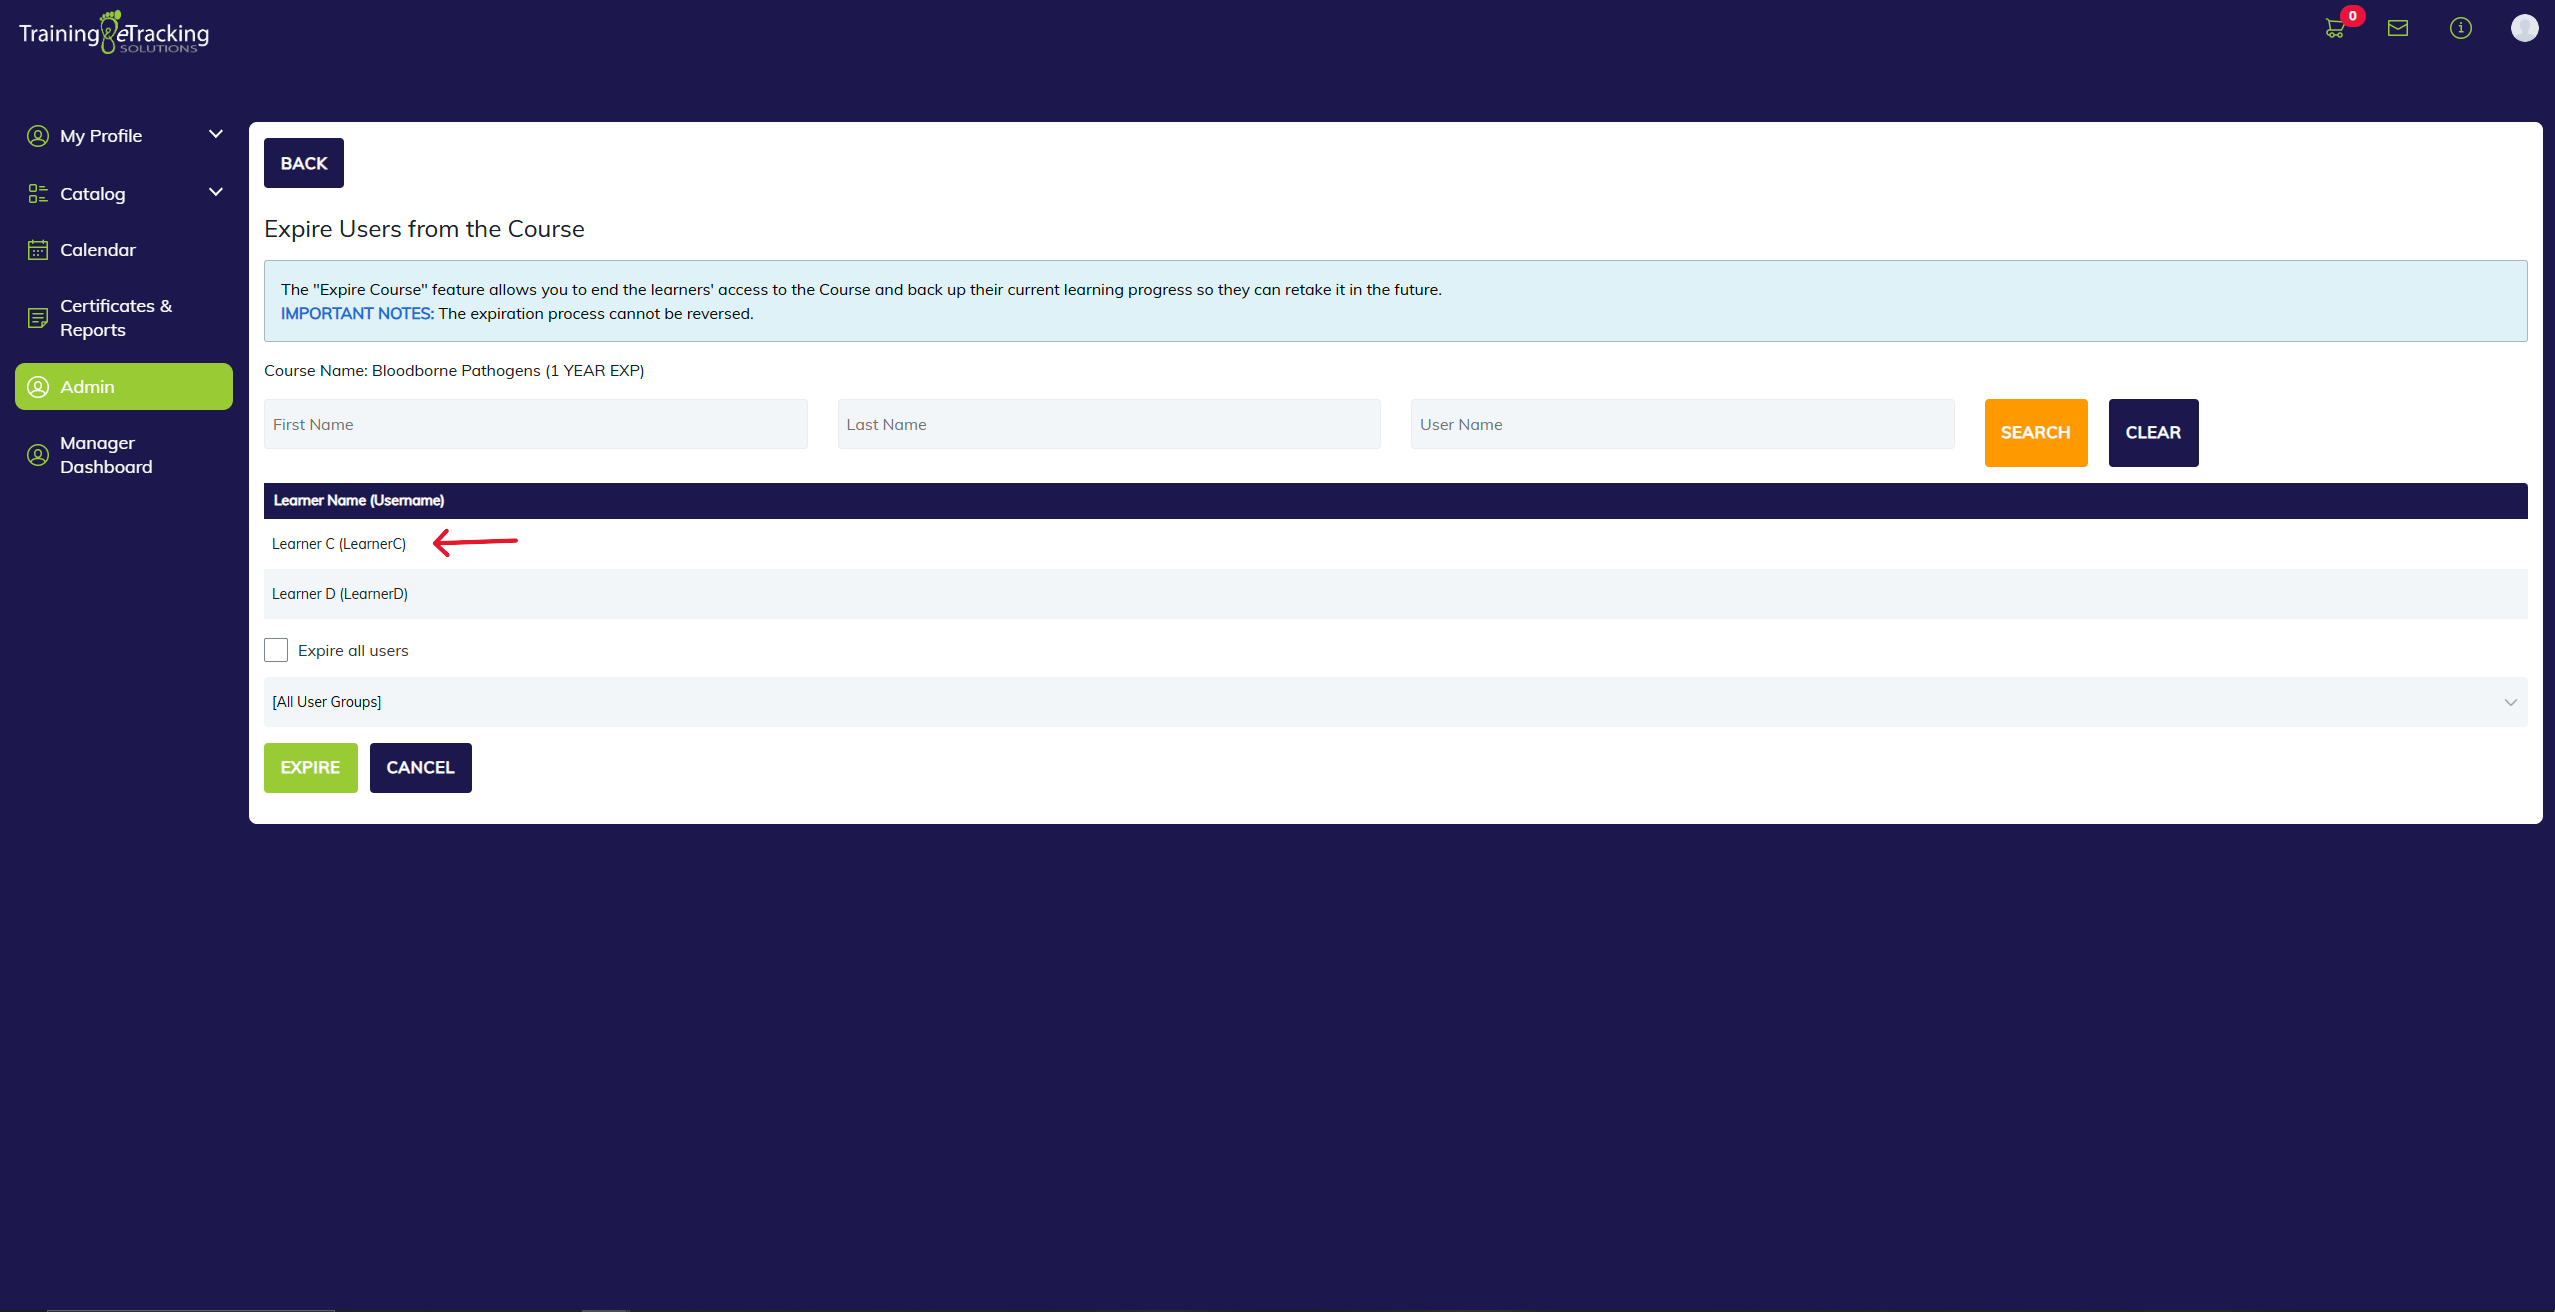The image size is (2555, 1312).
Task: Click the Certificates & Reports icon
Action: 38,318
